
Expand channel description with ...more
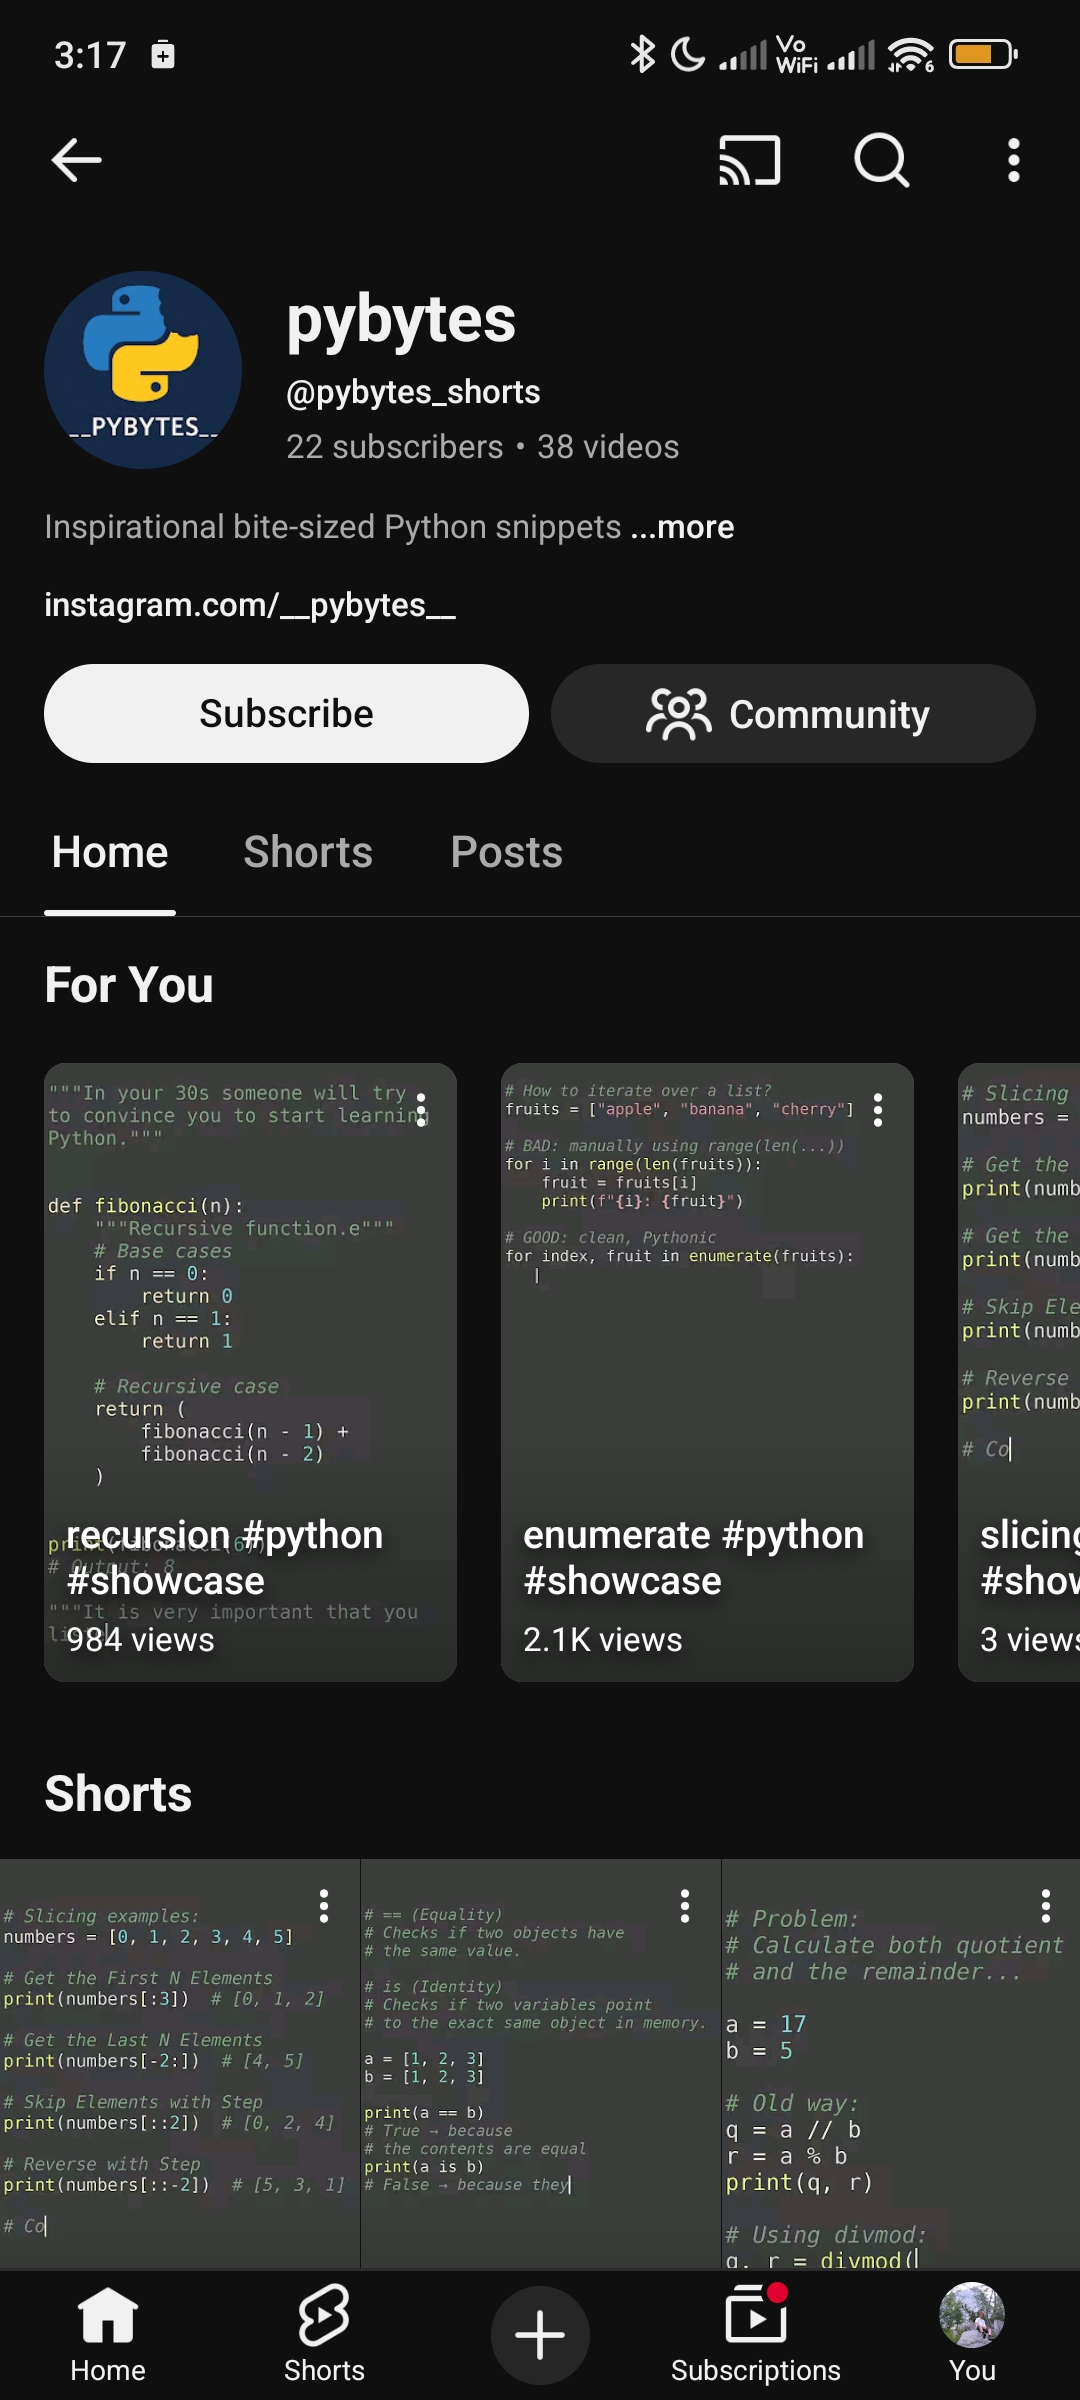coord(683,527)
